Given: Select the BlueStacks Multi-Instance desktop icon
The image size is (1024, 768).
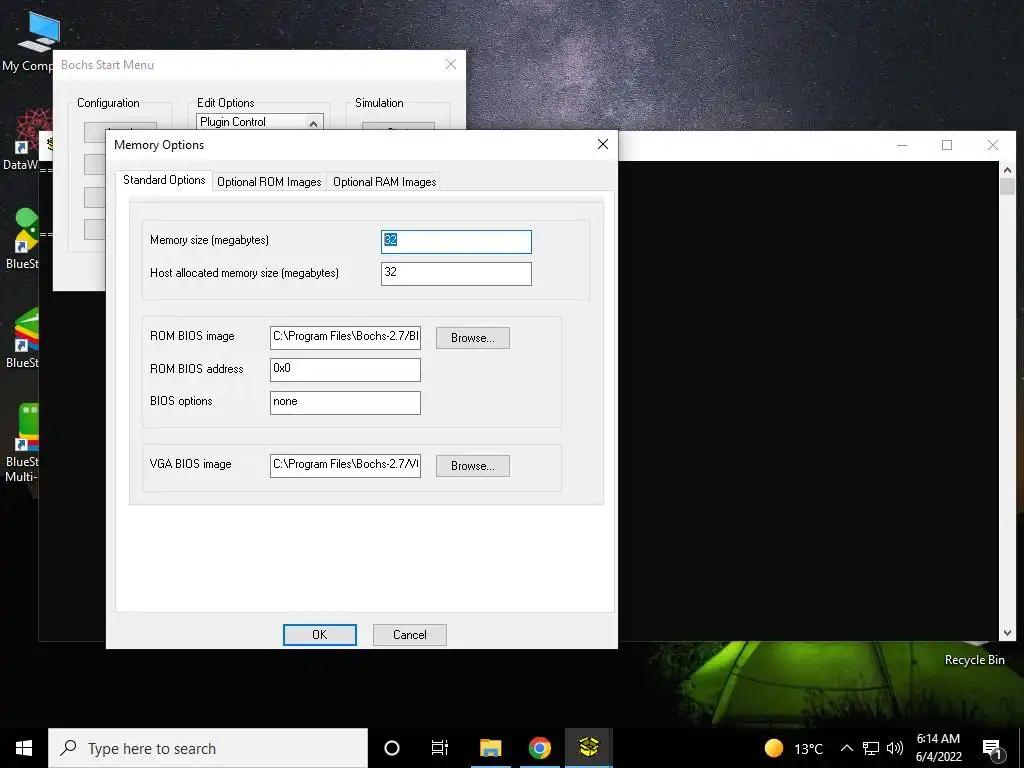Looking at the screenshot, I should point(23,443).
